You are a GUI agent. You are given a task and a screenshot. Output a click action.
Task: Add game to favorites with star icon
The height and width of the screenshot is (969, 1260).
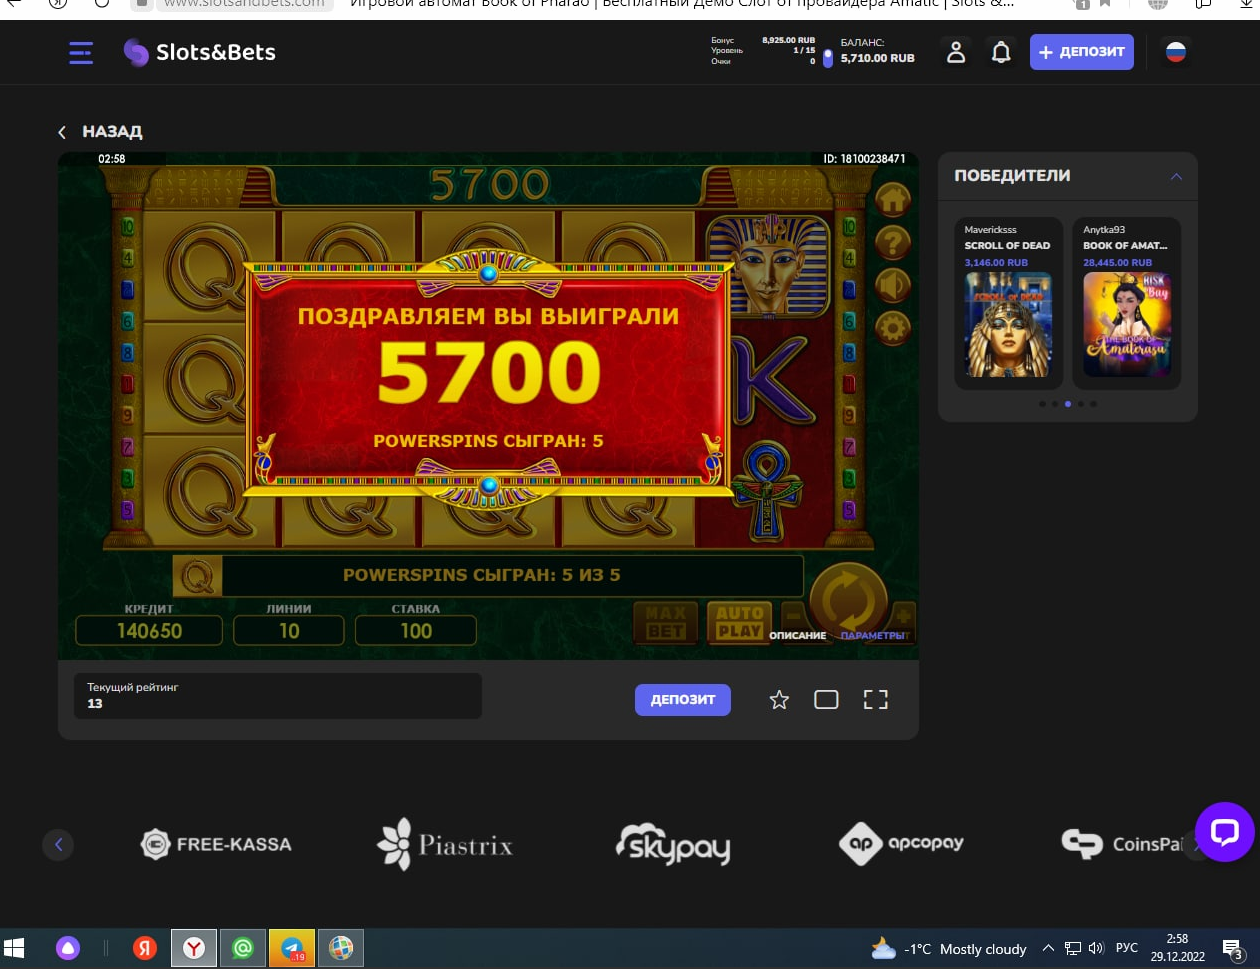click(x=779, y=700)
